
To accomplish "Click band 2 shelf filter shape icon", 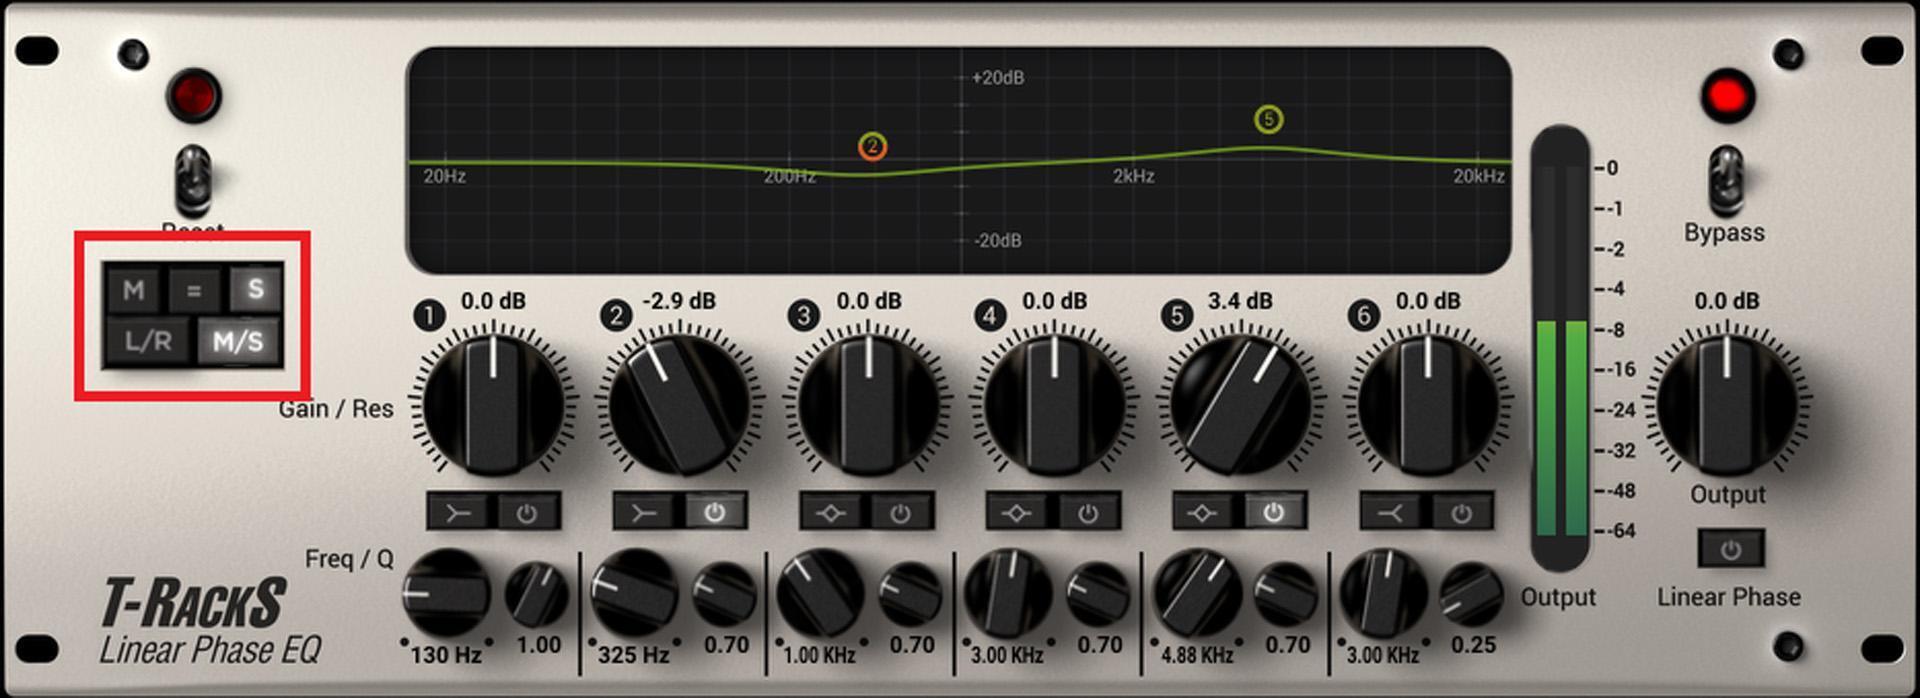I will [x=645, y=513].
